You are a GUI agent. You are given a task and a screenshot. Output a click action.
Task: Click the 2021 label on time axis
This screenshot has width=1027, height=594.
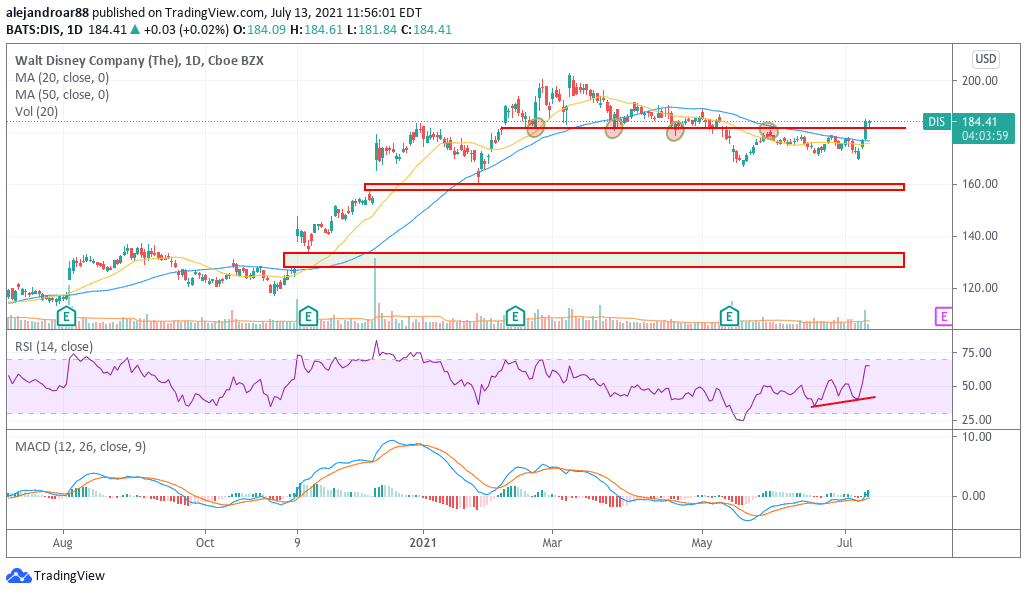tap(422, 543)
